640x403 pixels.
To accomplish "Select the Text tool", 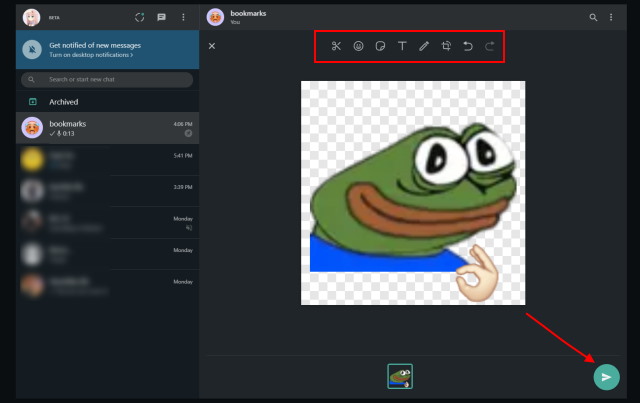I will pyautogui.click(x=402, y=46).
